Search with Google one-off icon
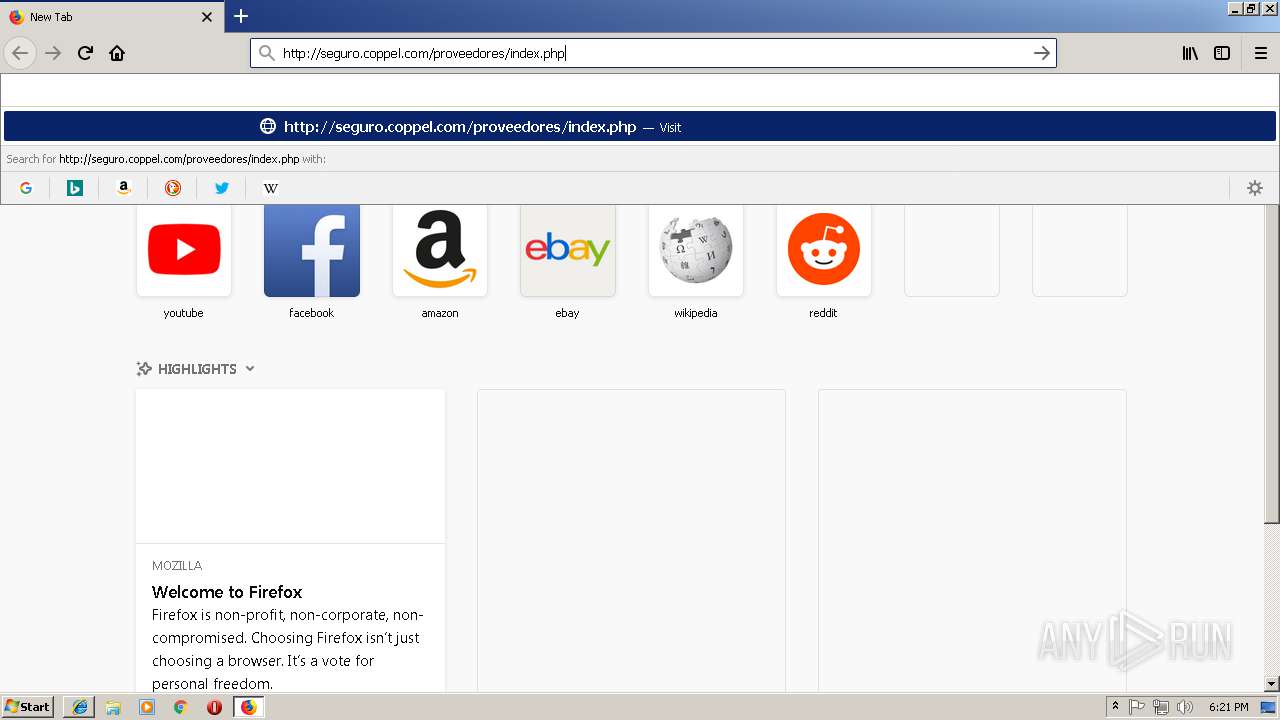 pos(26,188)
